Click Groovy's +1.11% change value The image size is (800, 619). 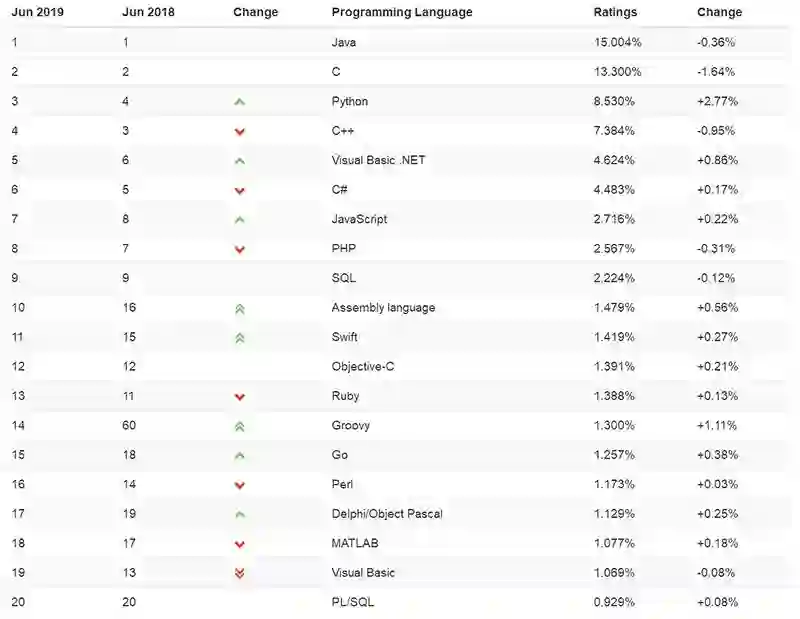717,426
